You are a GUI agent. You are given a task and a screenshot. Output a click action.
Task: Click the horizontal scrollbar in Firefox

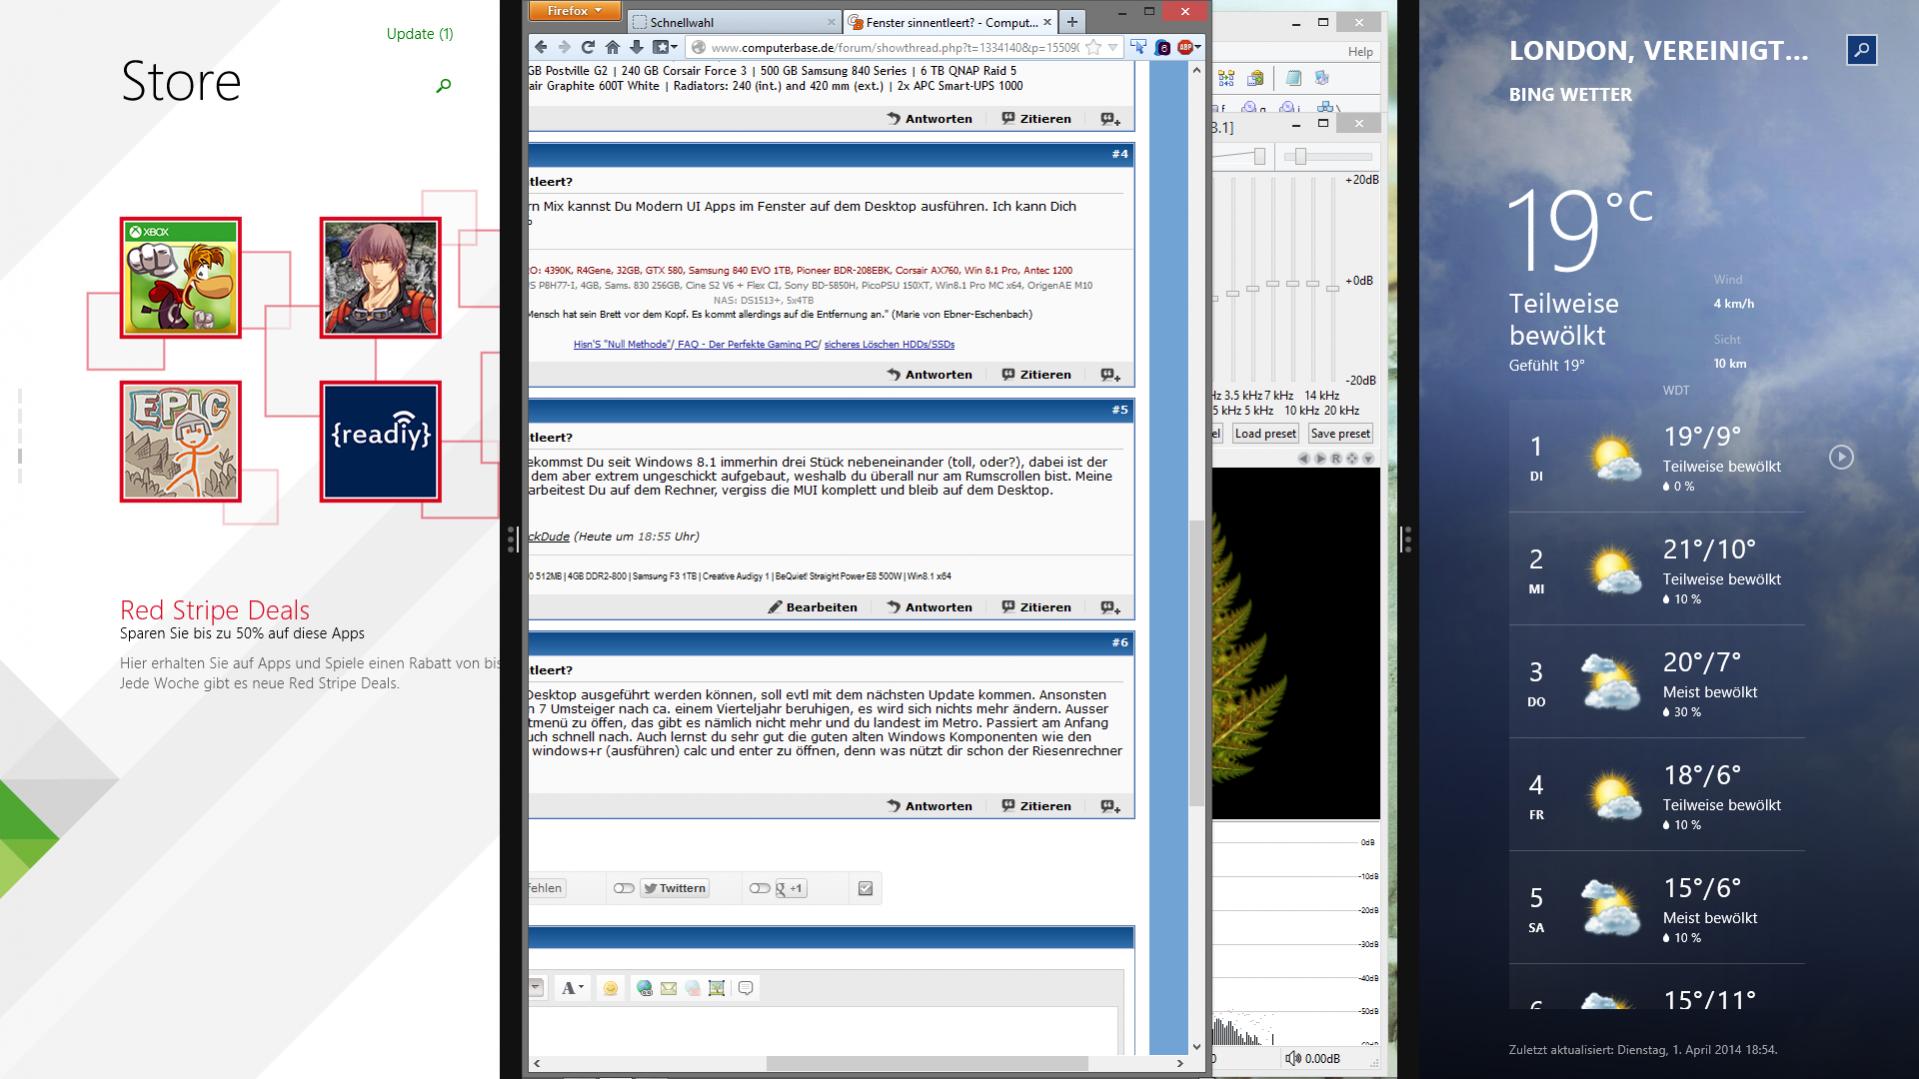click(x=926, y=1064)
